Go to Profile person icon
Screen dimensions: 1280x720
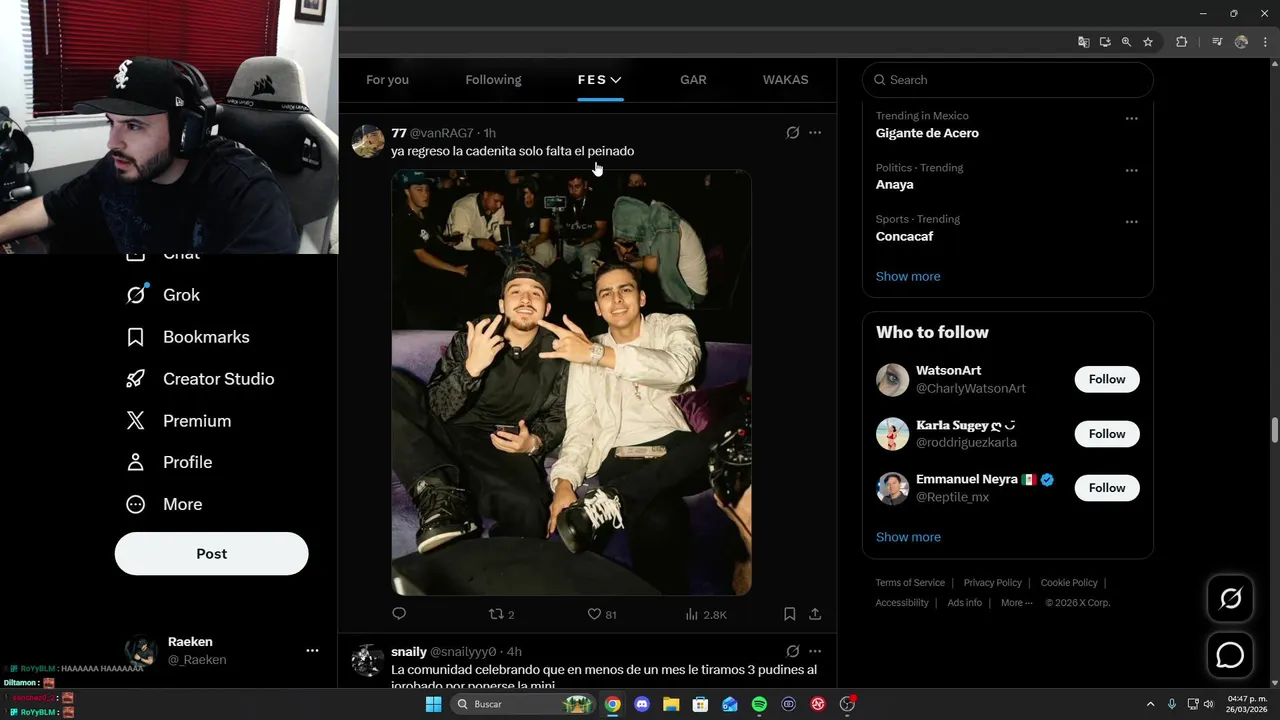coord(135,462)
